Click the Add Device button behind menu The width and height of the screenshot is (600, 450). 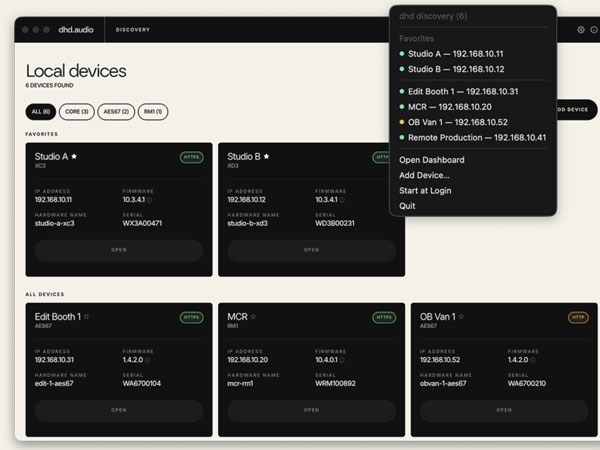577,109
